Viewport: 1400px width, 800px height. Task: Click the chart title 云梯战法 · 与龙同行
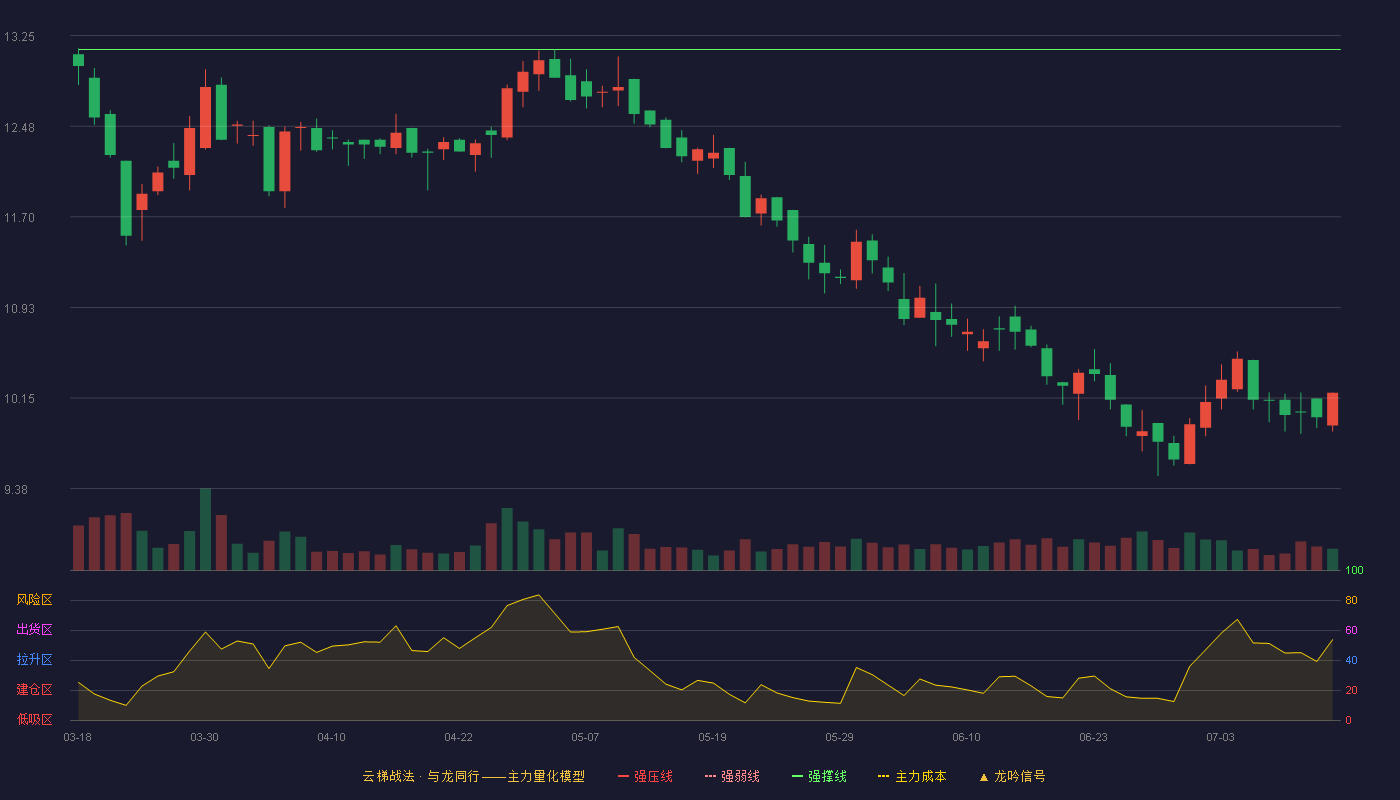pos(421,776)
